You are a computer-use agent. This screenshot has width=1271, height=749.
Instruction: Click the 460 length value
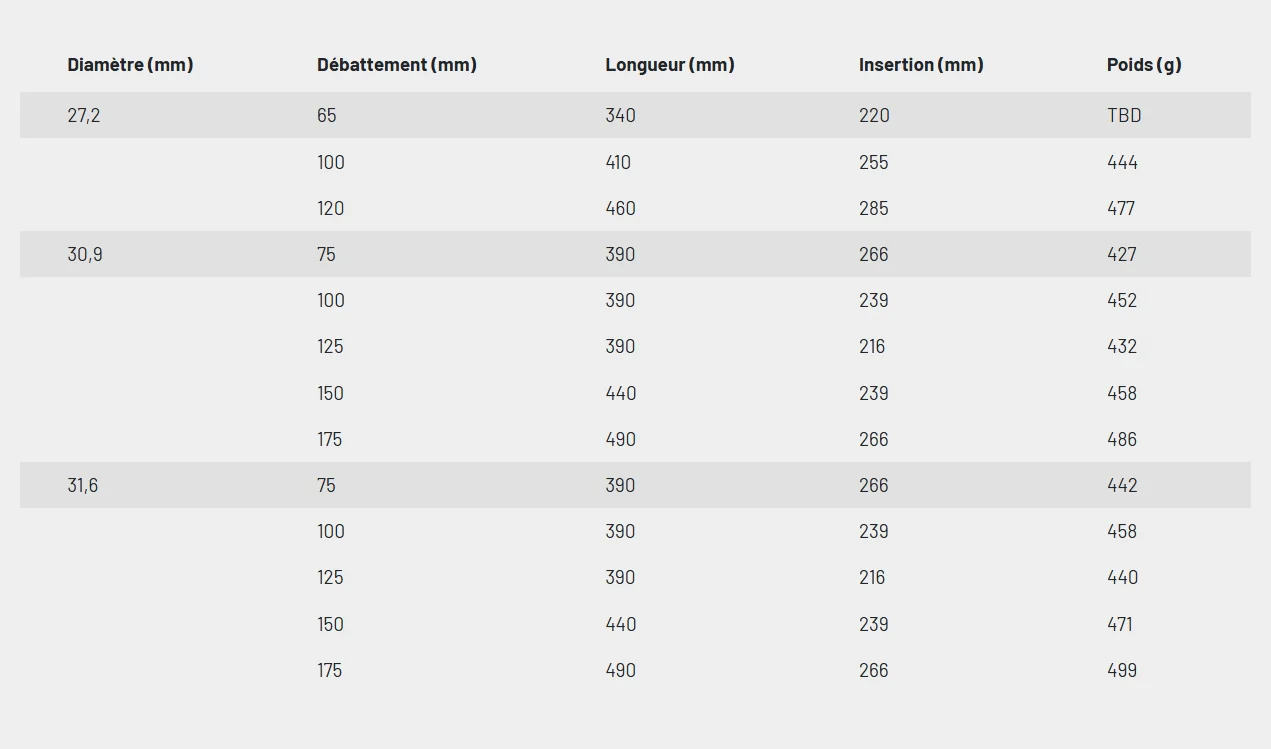[x=620, y=209]
